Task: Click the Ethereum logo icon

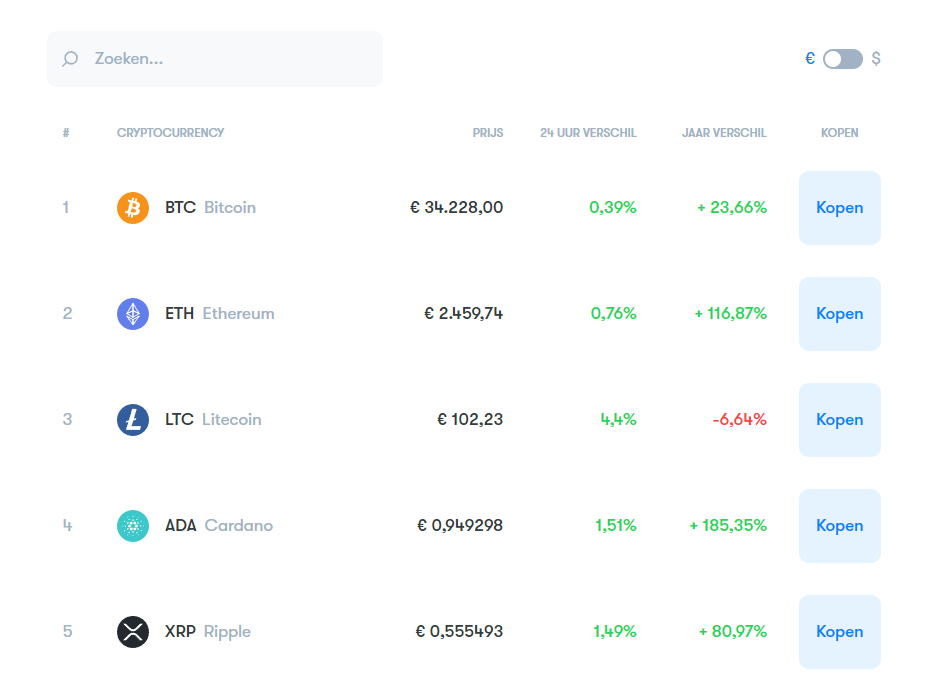Action: pos(133,314)
